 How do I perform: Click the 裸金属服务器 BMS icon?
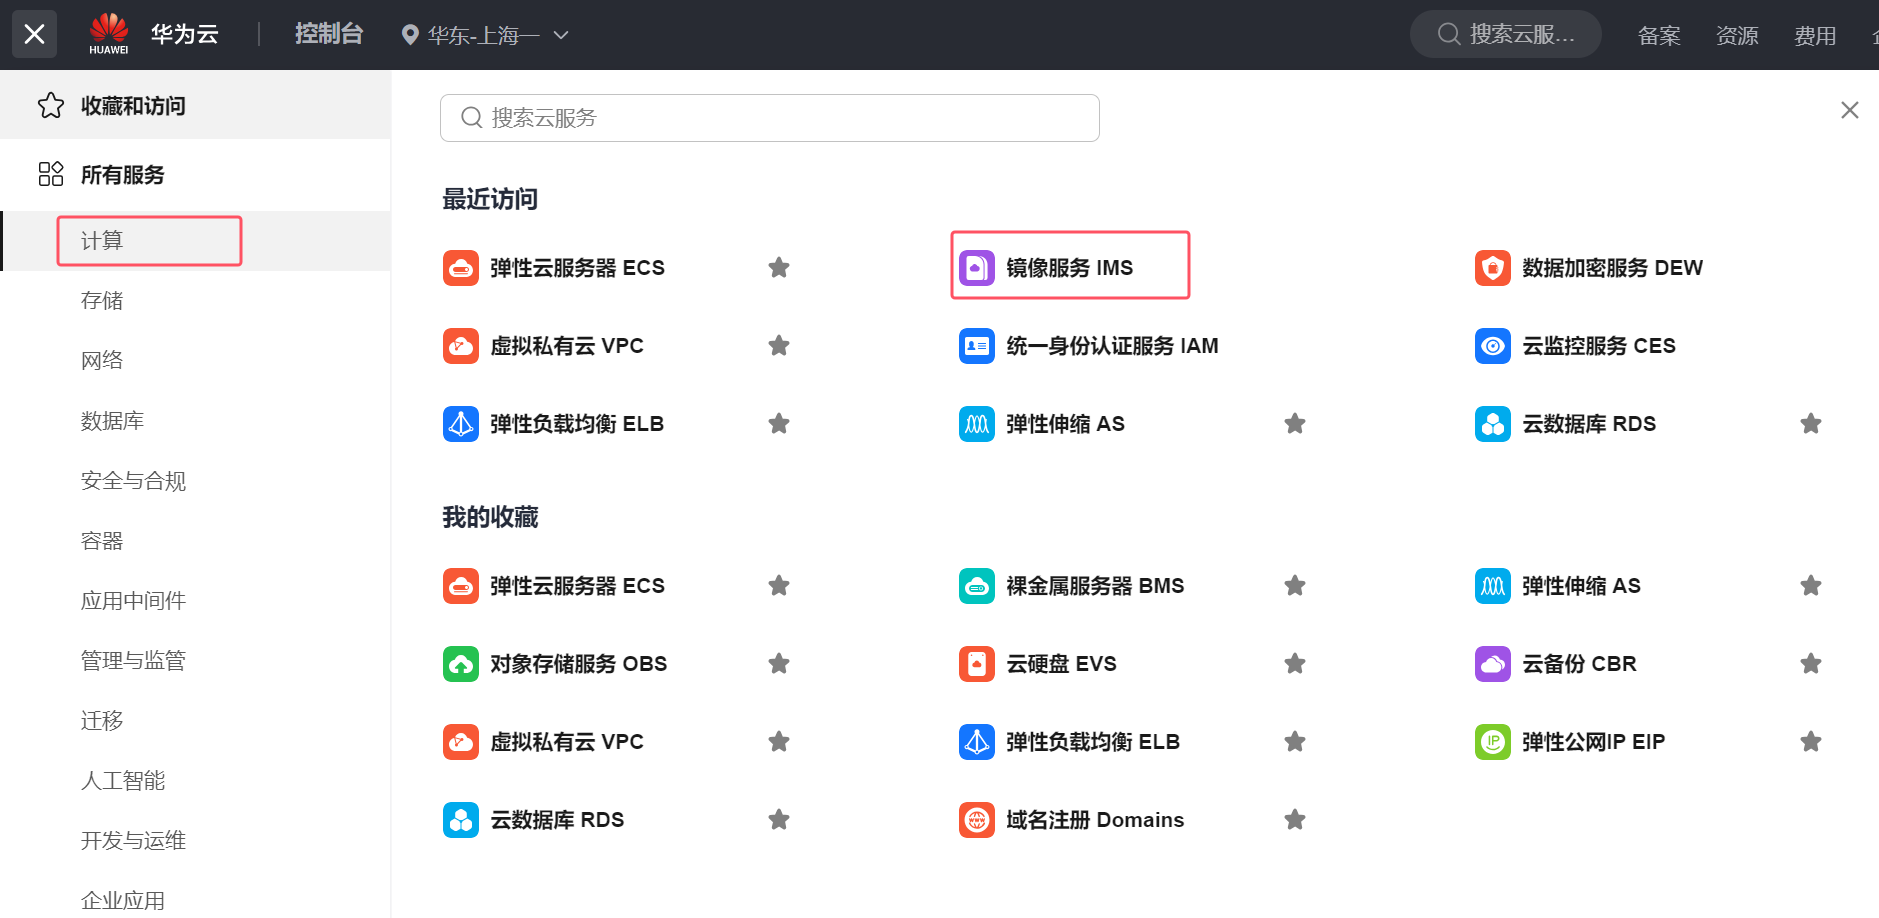coord(977,586)
